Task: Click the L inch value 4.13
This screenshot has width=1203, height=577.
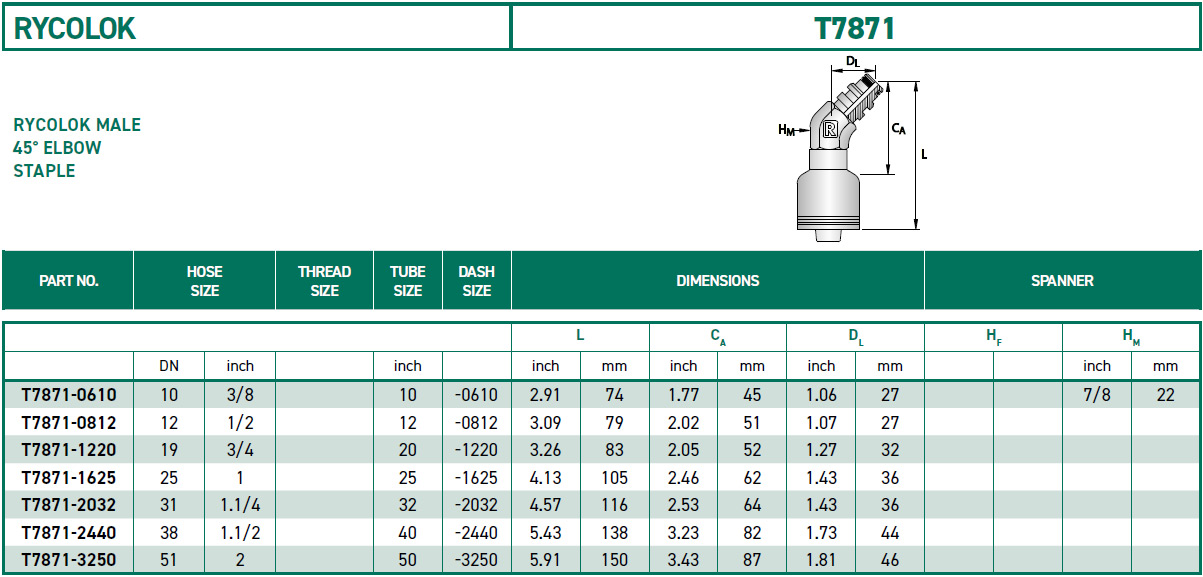Action: 546,477
